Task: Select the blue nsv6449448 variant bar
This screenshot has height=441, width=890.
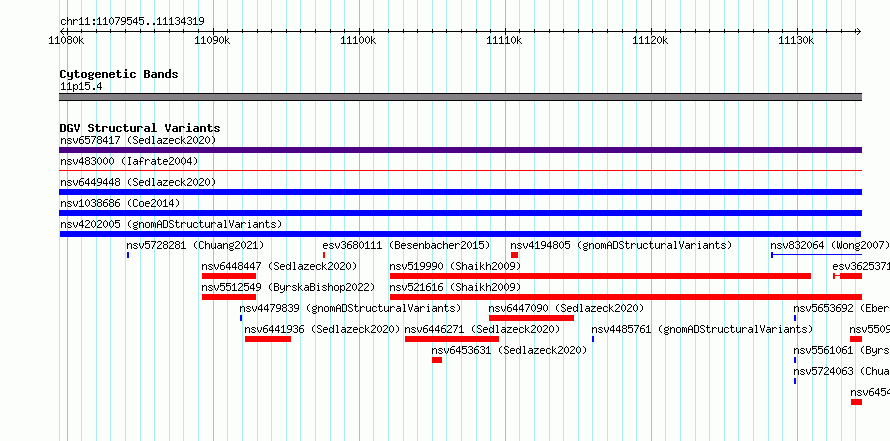Action: coord(460,192)
